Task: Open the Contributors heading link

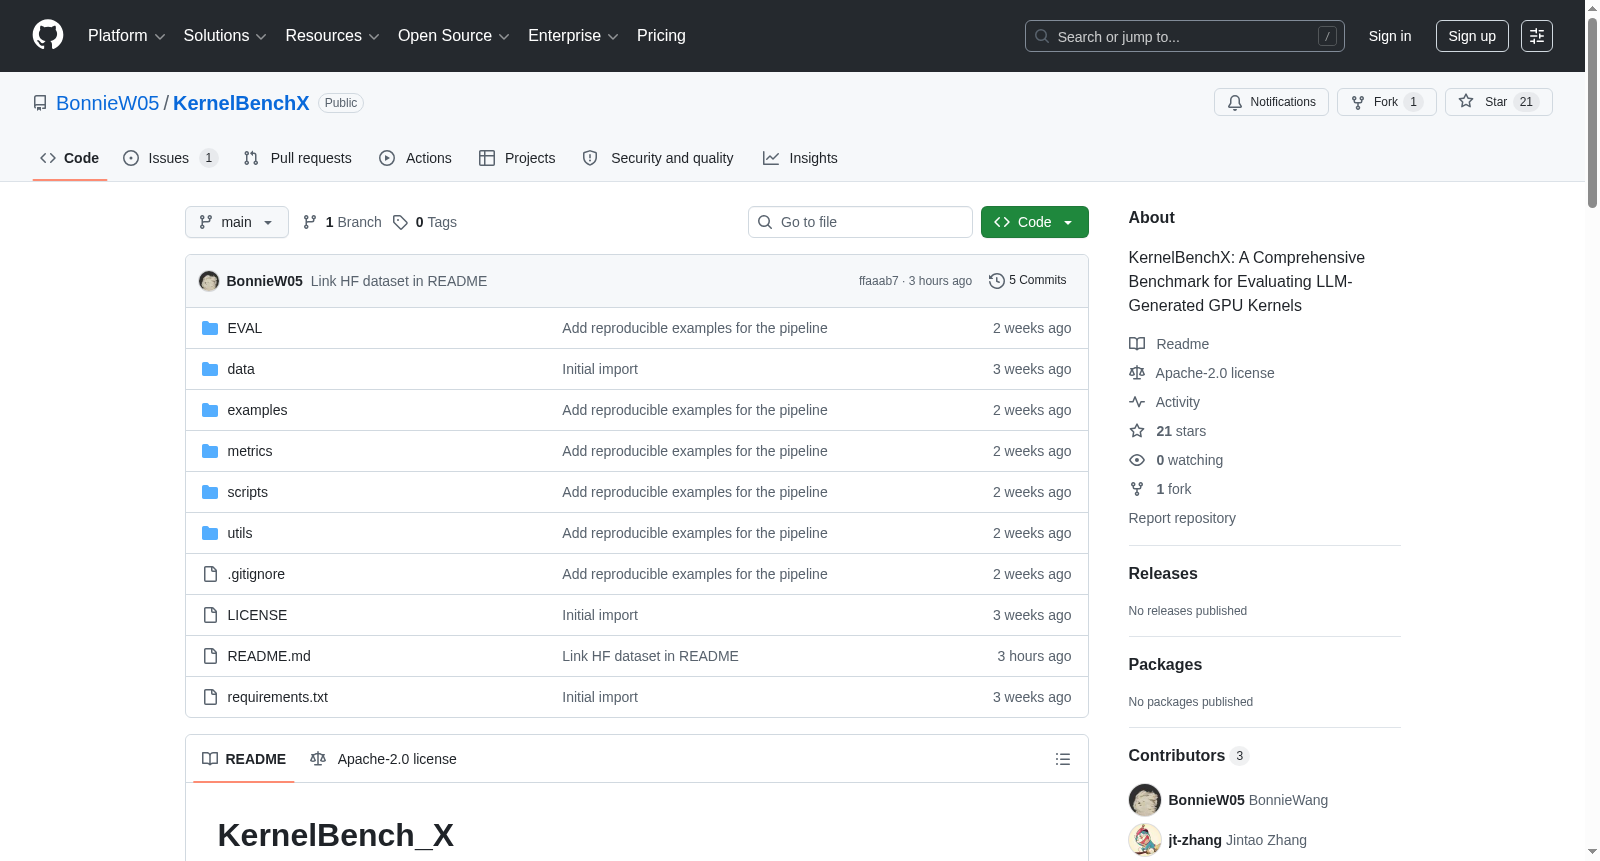Action: point(1189,755)
